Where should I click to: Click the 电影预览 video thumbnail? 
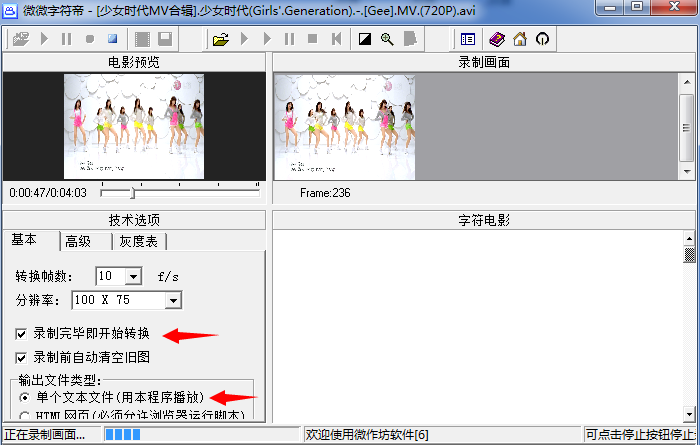coord(133,126)
